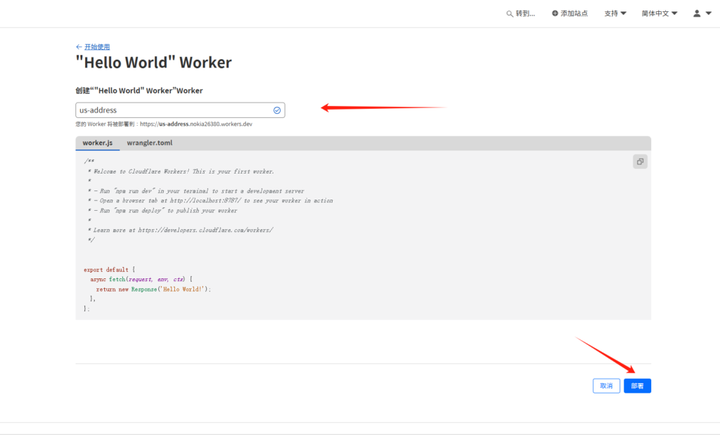The width and height of the screenshot is (720, 435).
Task: Click the 'async fetch(request, env, ctx)' line
Action: (x=141, y=279)
